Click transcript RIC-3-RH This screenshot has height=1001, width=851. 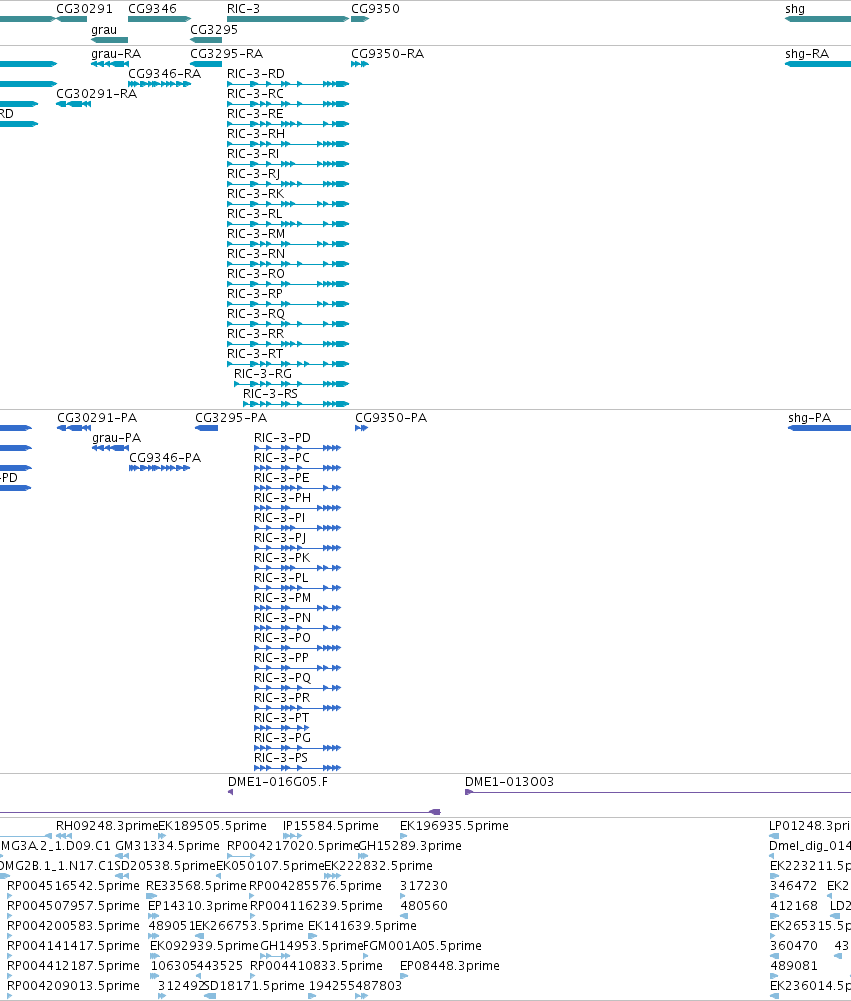click(x=288, y=144)
